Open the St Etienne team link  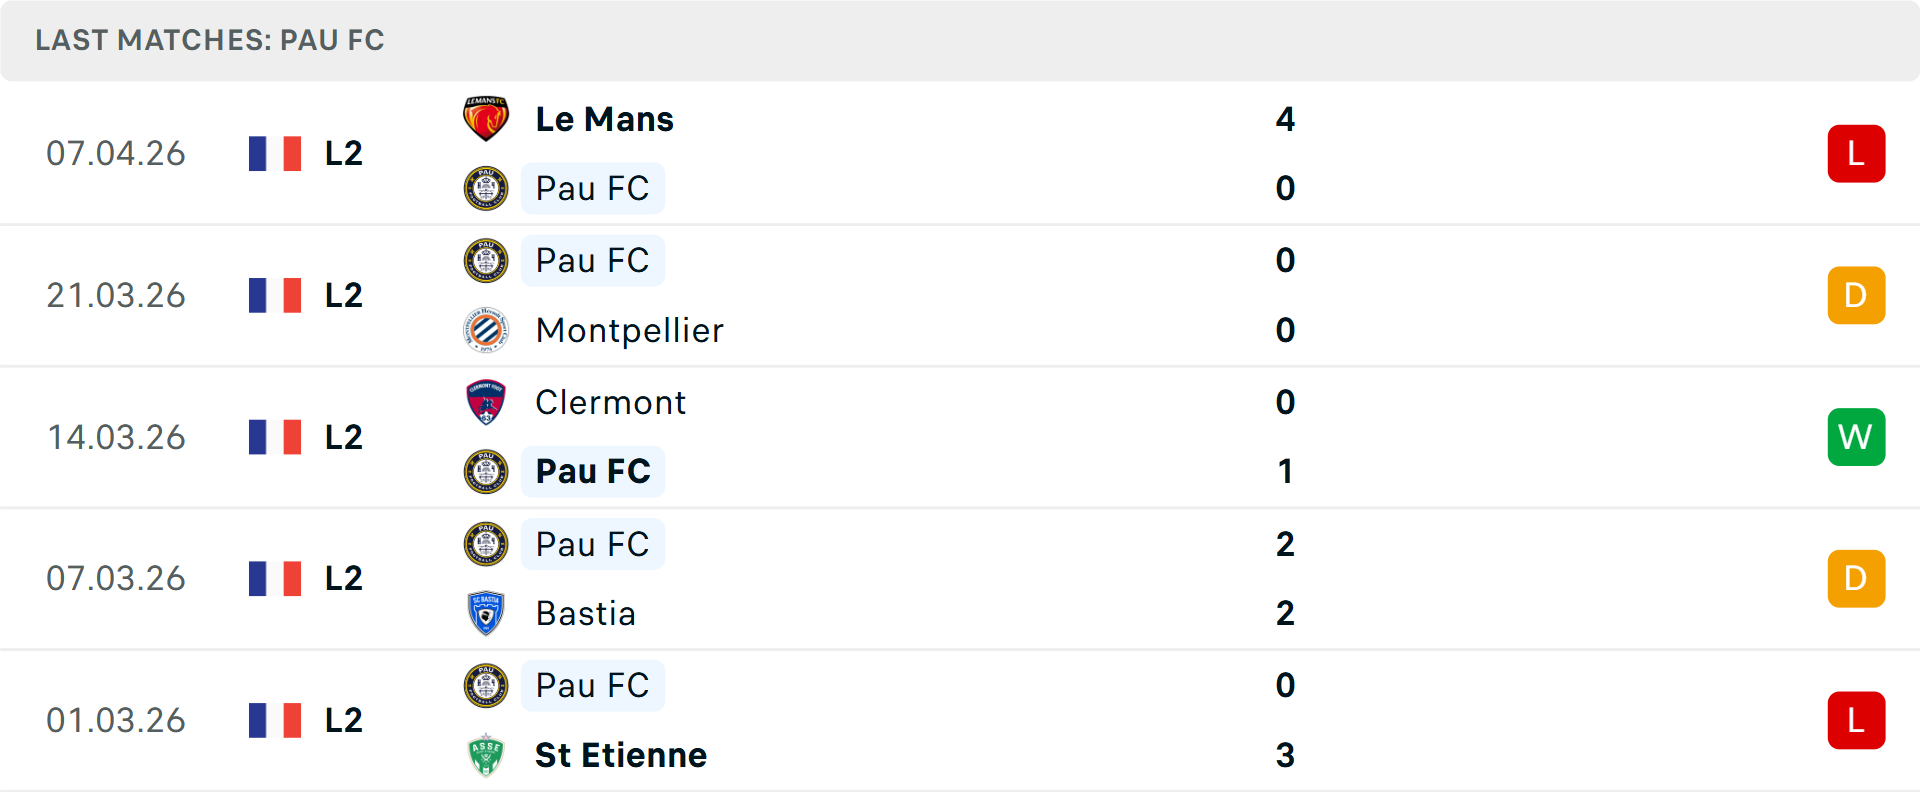coord(620,755)
